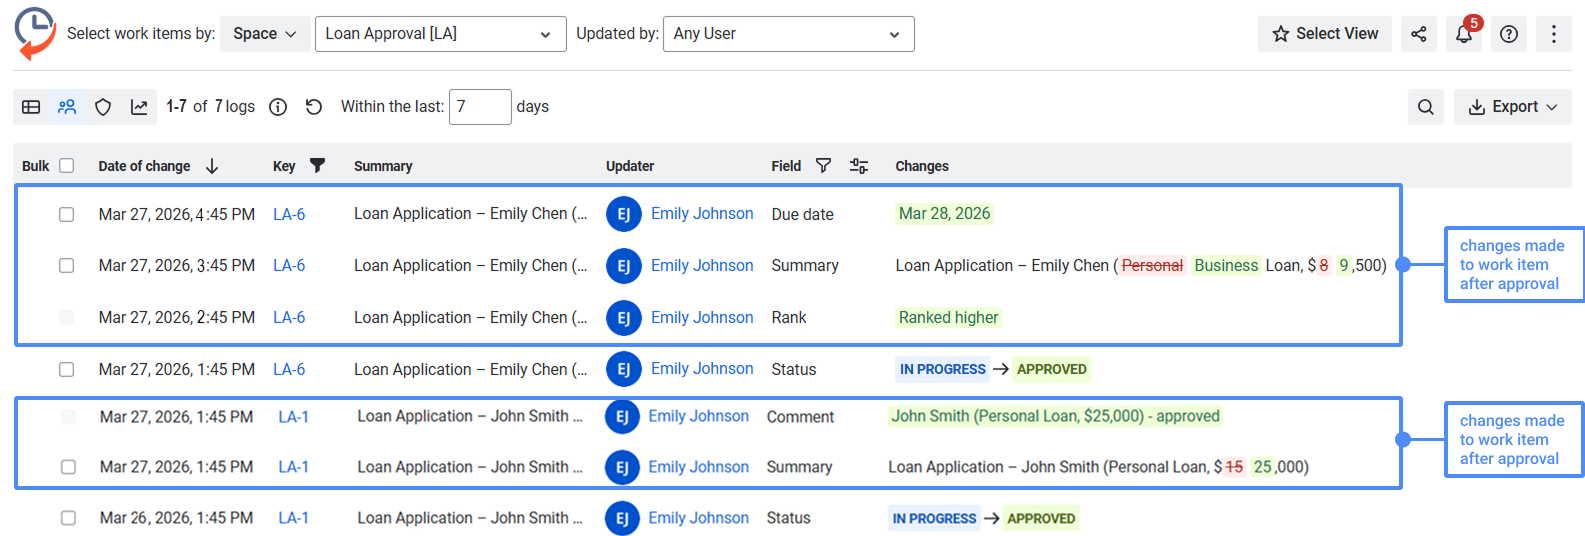
Task: Check the Mar 26 row checkbox
Action: tap(68, 518)
